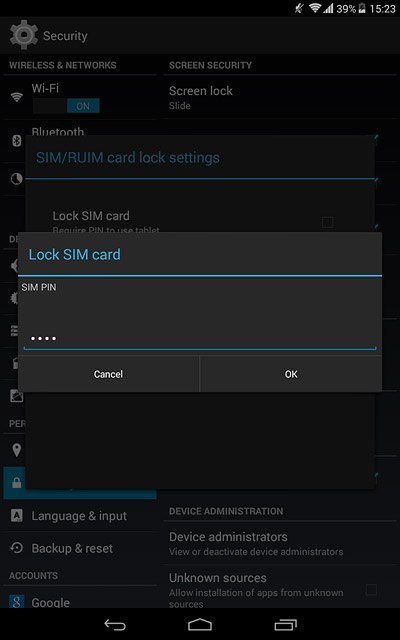Tap the Android home navigation button

tap(200, 624)
